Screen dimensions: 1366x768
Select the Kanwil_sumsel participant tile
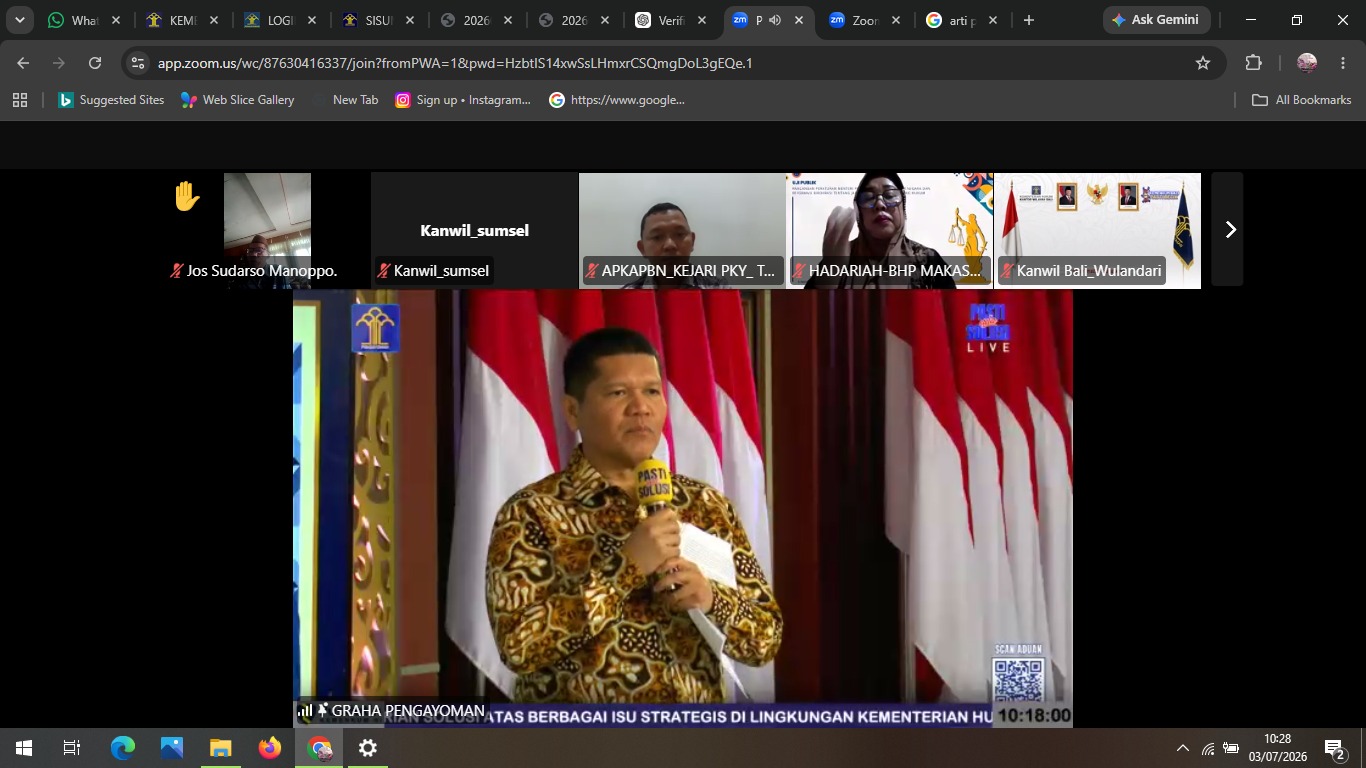pos(474,230)
